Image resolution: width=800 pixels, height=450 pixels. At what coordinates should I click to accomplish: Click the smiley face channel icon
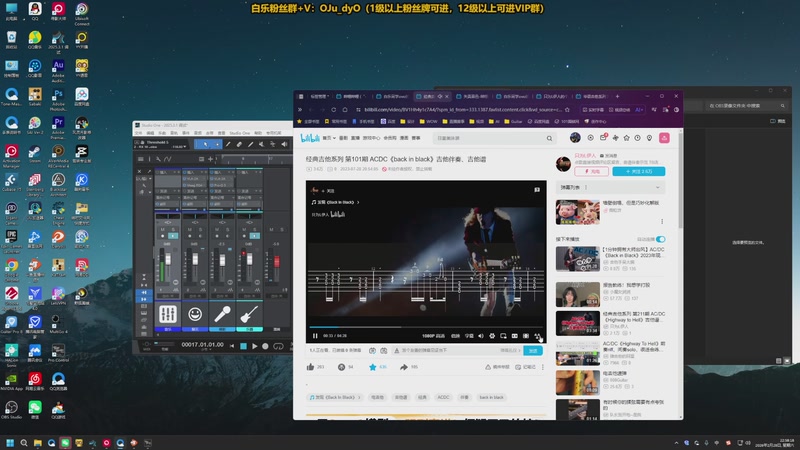(195, 314)
